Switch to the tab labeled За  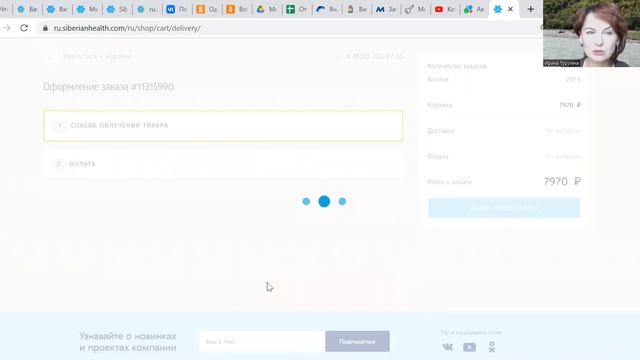386,9
